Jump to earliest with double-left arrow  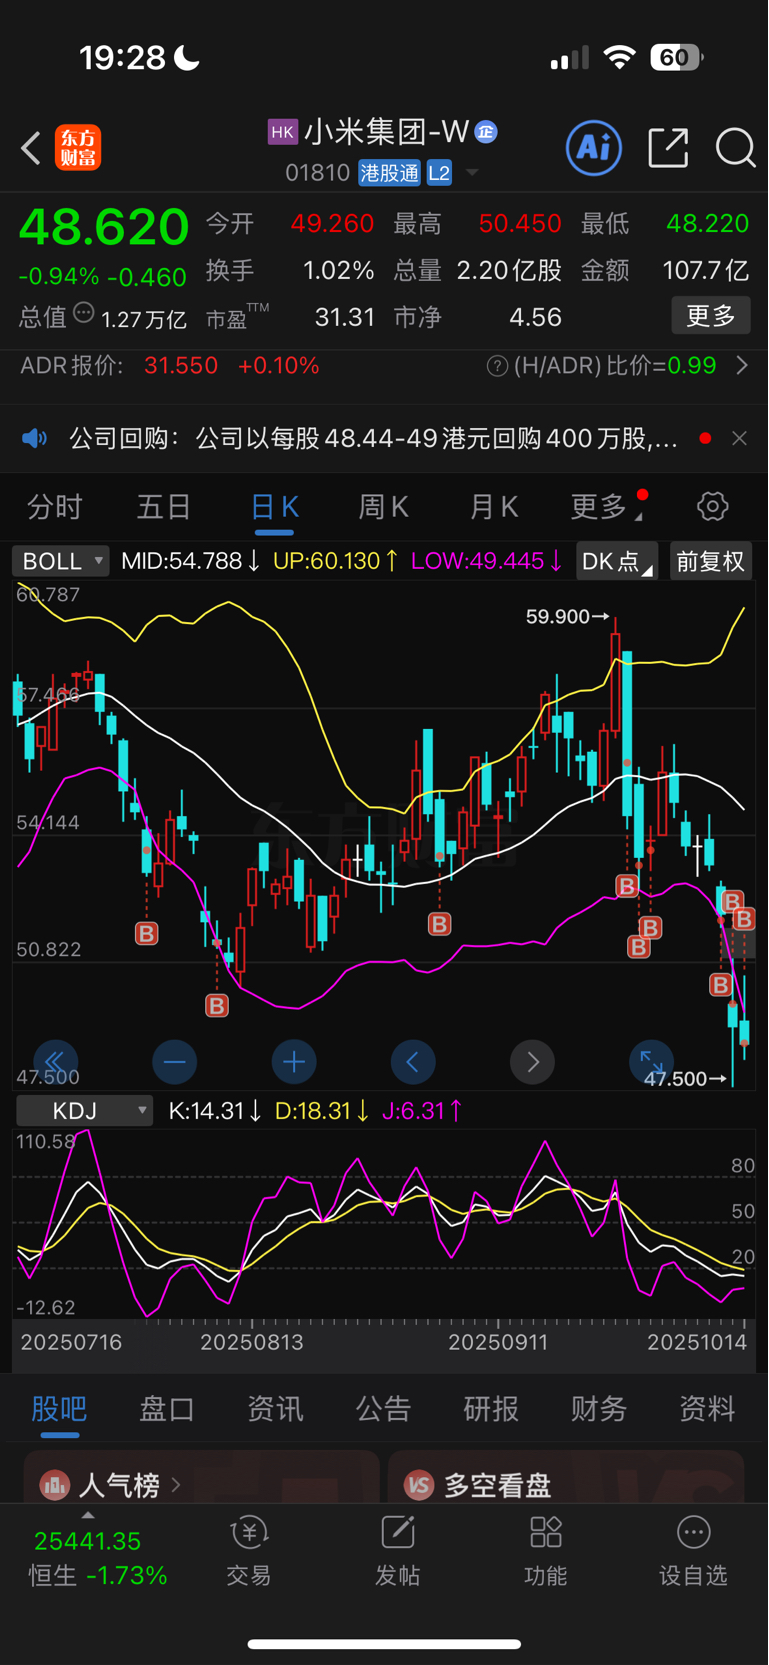(x=55, y=1062)
